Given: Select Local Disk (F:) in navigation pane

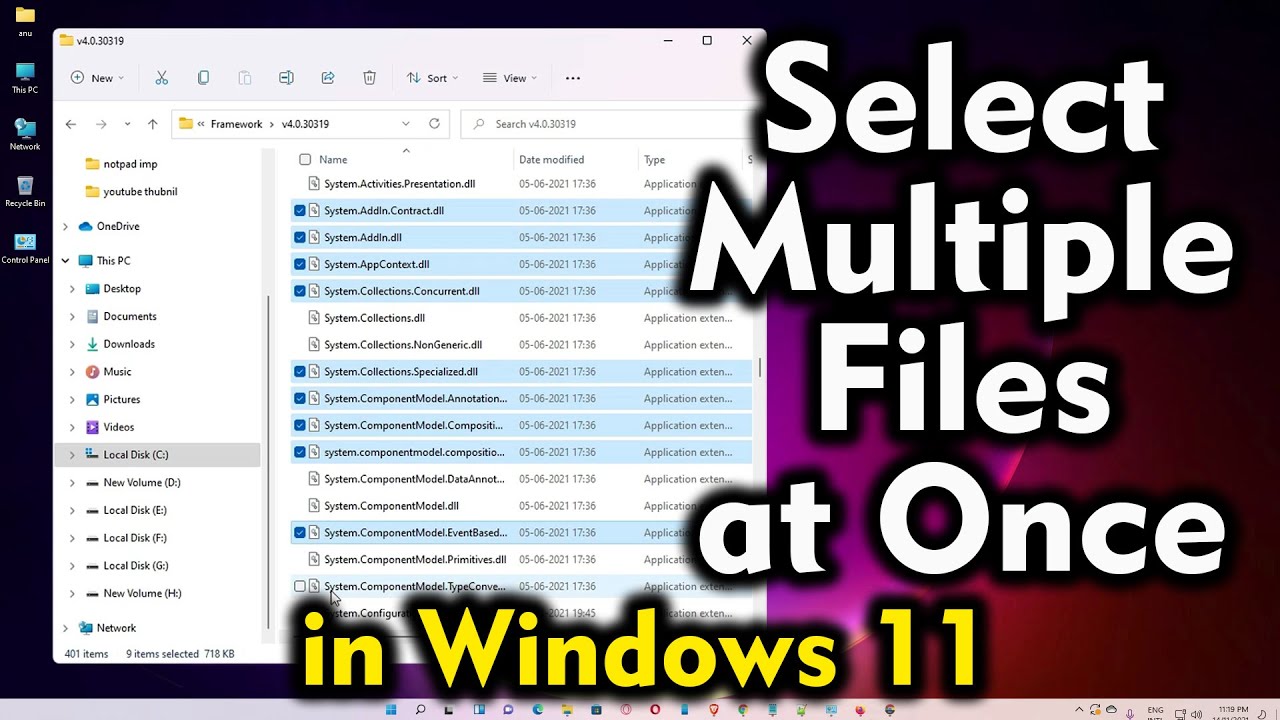Looking at the screenshot, I should (x=135, y=538).
